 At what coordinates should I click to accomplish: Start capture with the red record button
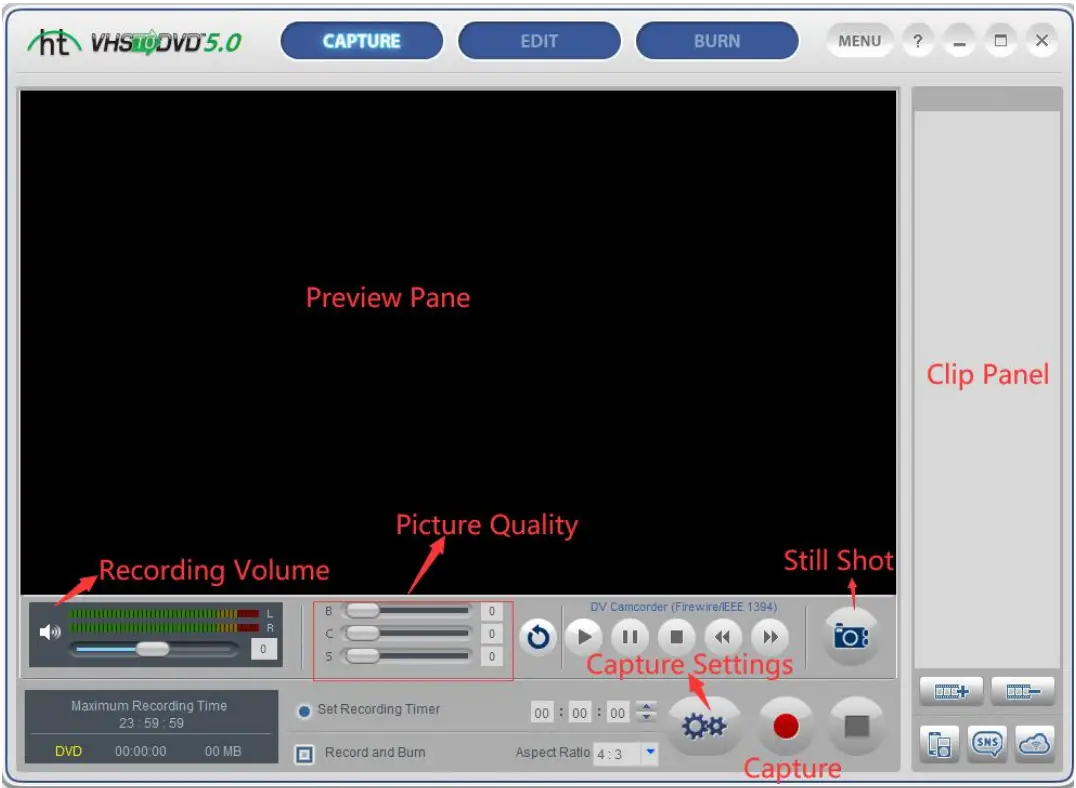pos(786,726)
